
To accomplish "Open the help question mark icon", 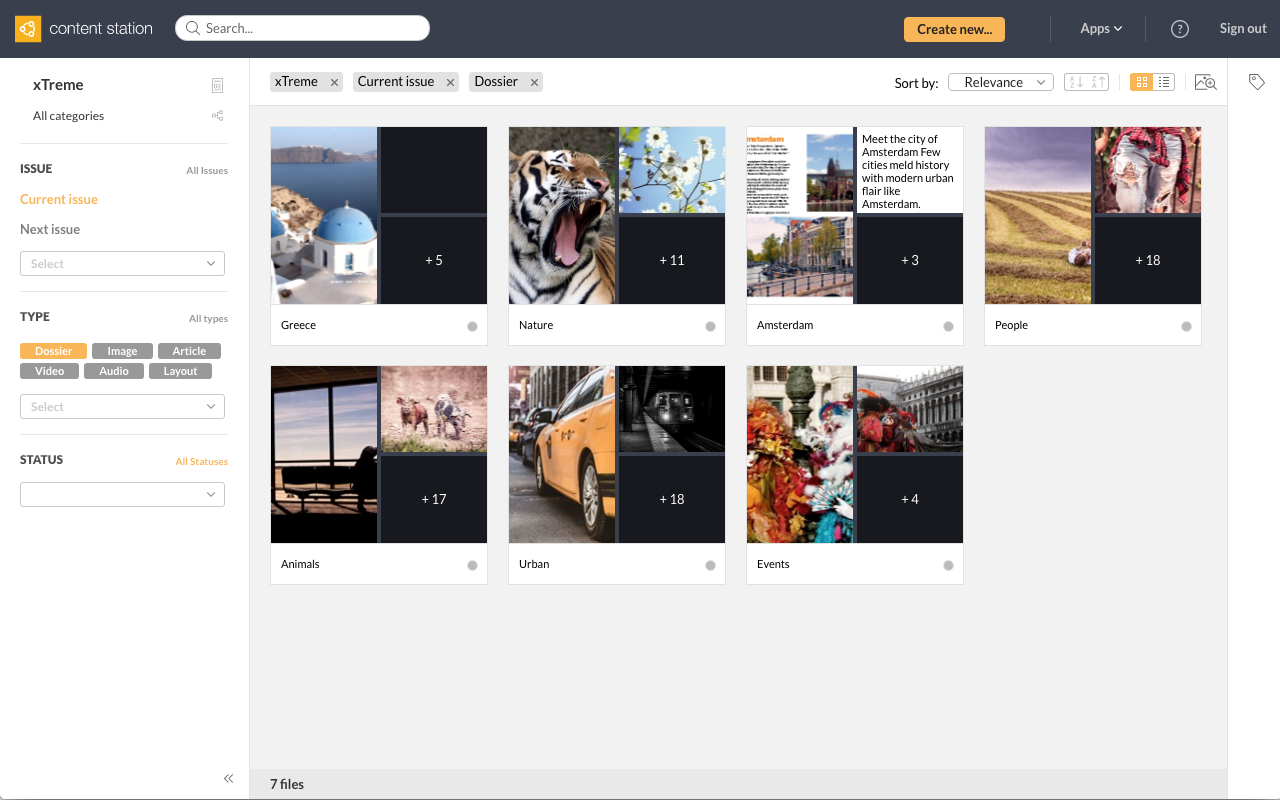I will coord(1180,29).
